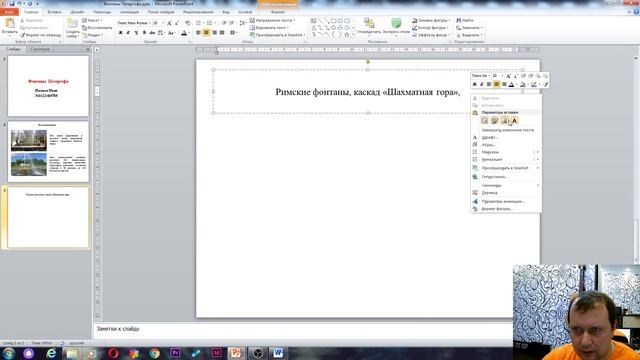Open Microsoft Word from the taskbar
This screenshot has height=360, width=640.
tap(278, 353)
